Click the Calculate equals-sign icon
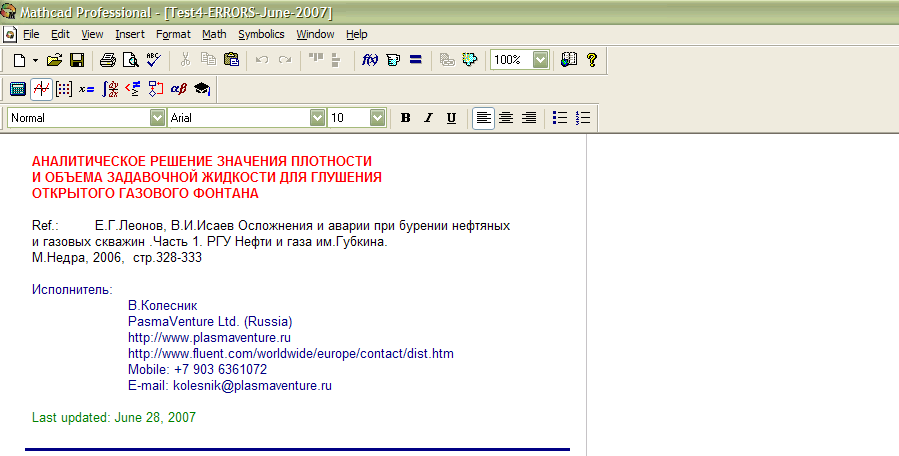The width and height of the screenshot is (899, 456). pos(416,60)
